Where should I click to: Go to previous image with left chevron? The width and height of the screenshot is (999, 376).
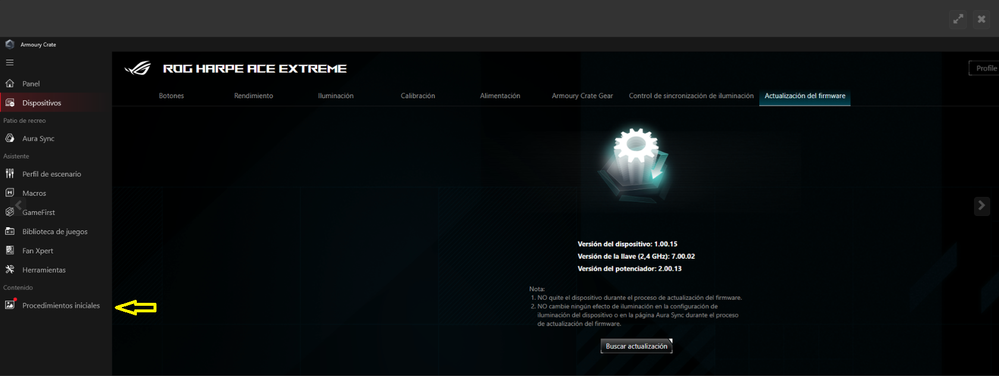18,205
